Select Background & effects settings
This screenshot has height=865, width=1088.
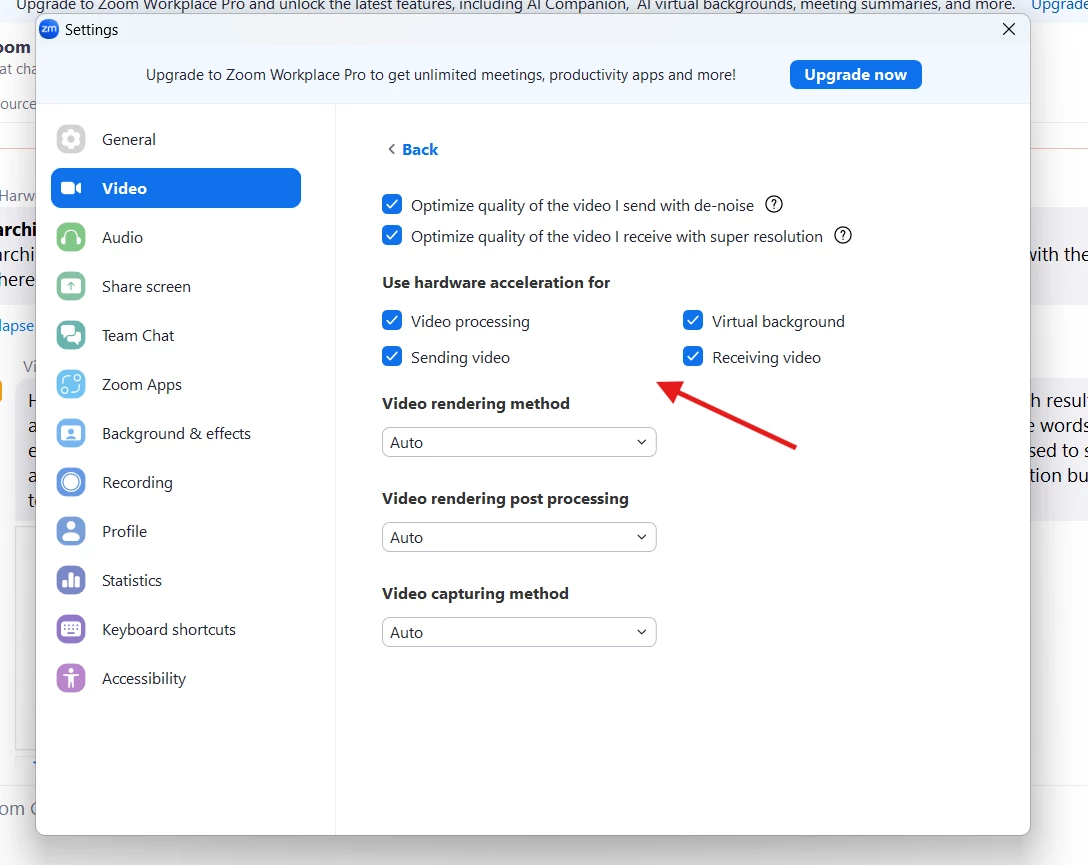[176, 434]
